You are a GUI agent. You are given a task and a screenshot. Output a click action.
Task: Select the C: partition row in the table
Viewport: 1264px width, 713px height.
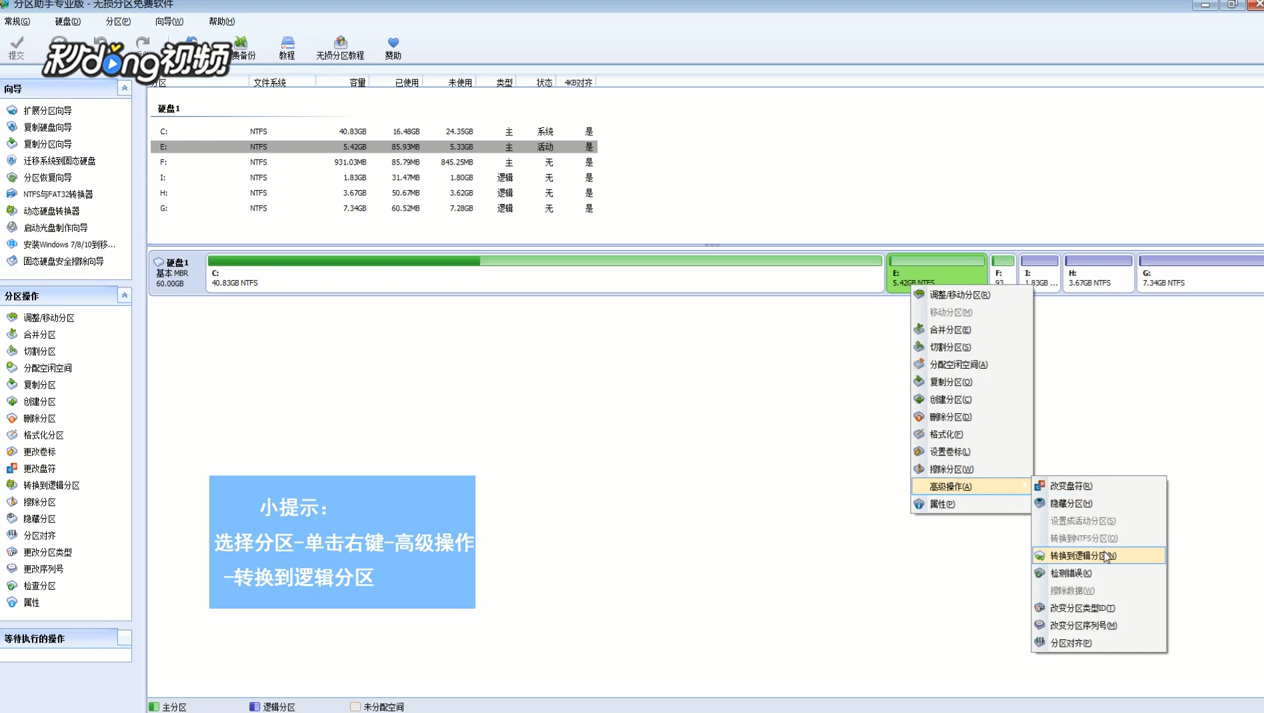(x=375, y=132)
